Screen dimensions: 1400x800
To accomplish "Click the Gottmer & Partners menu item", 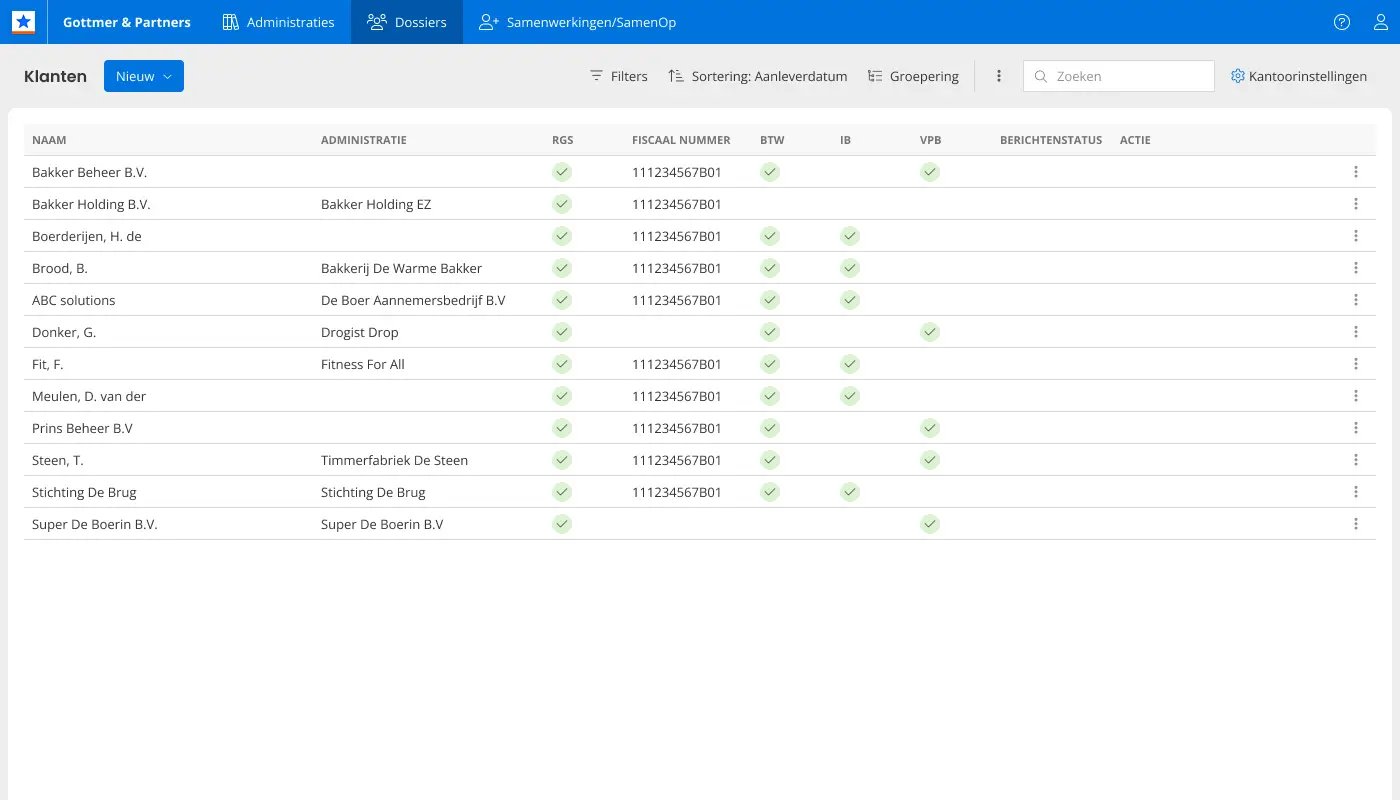I will [x=127, y=21].
